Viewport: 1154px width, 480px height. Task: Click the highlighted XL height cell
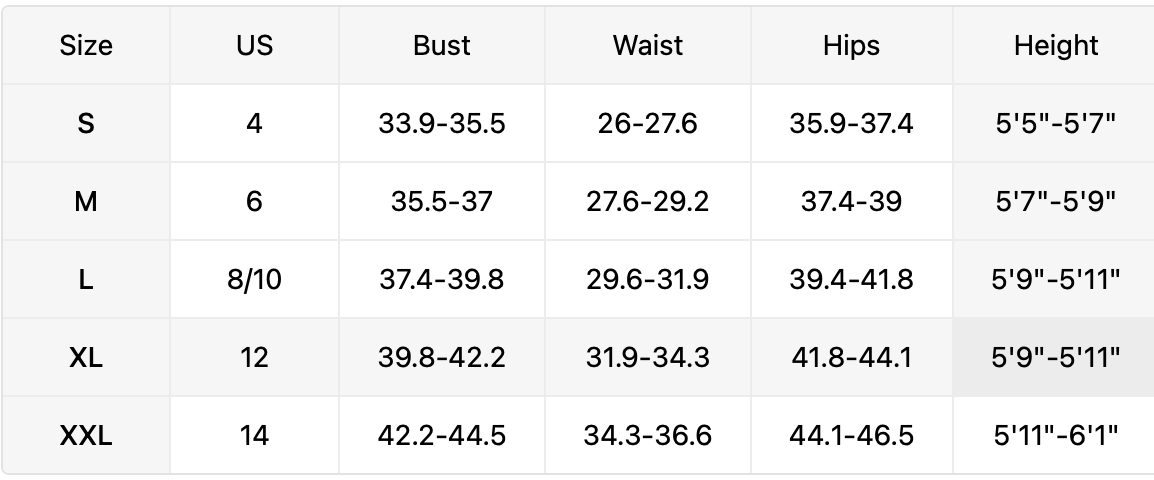pos(1055,357)
